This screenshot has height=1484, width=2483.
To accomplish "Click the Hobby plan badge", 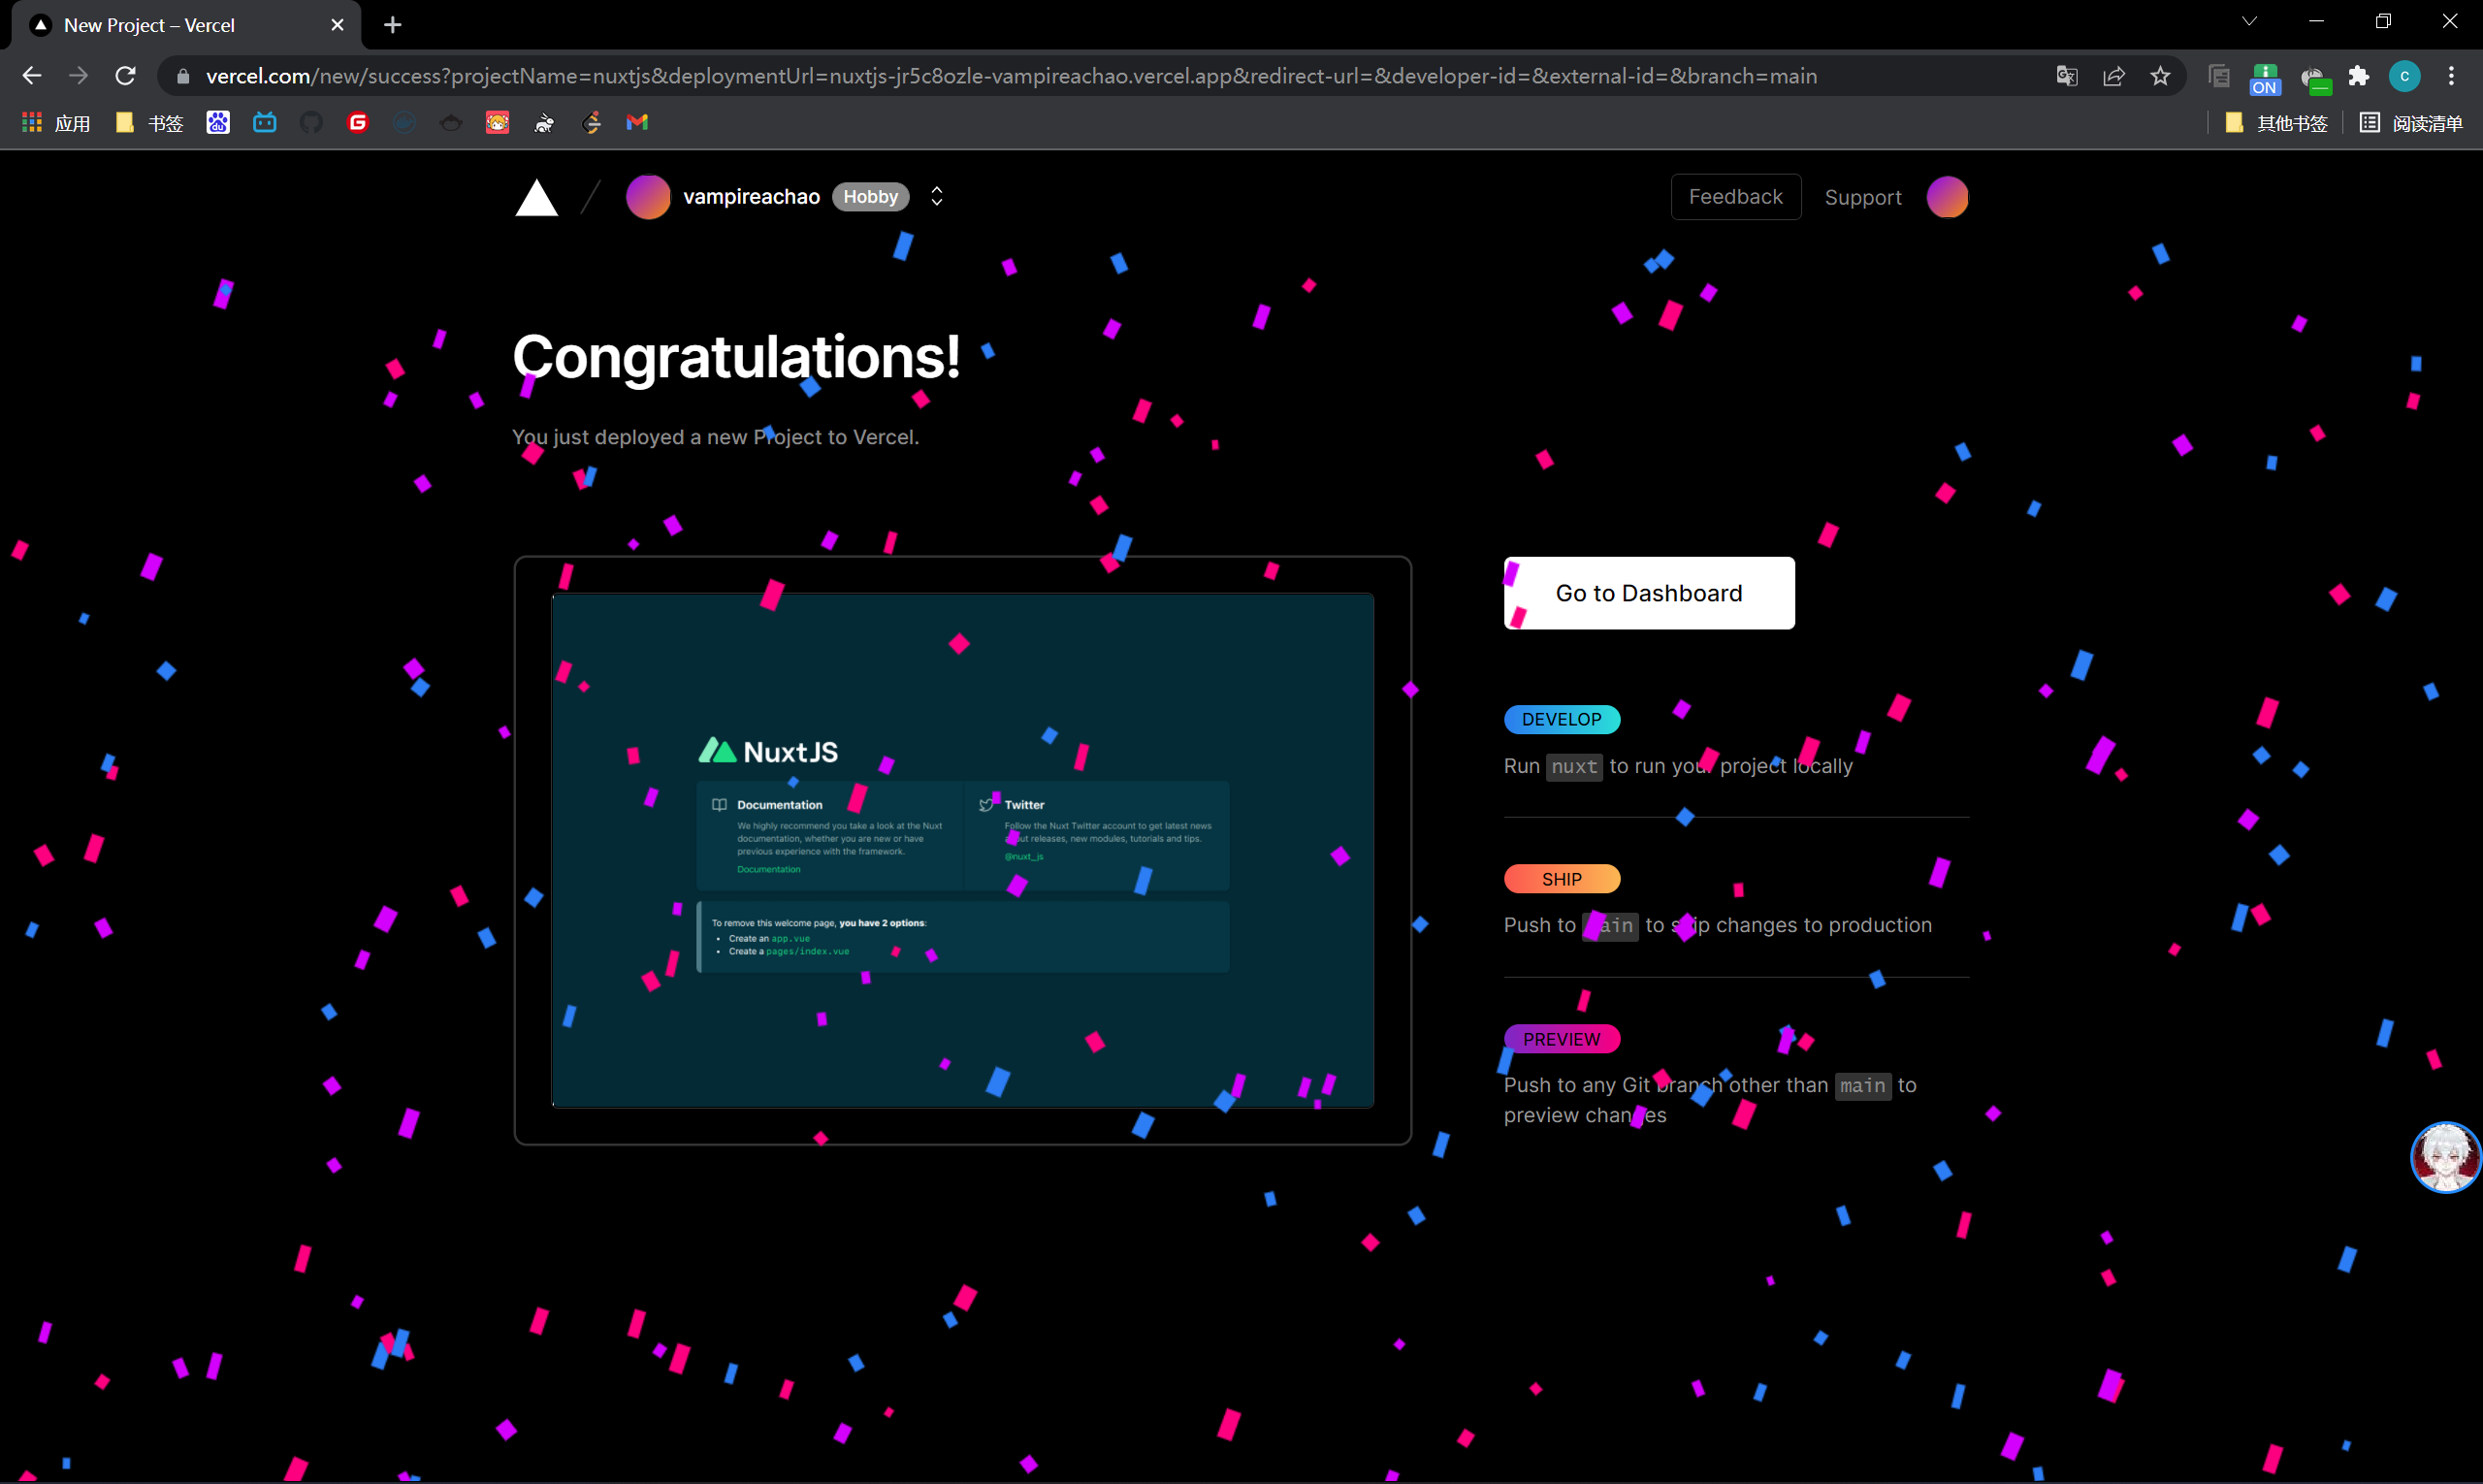I will pos(870,197).
